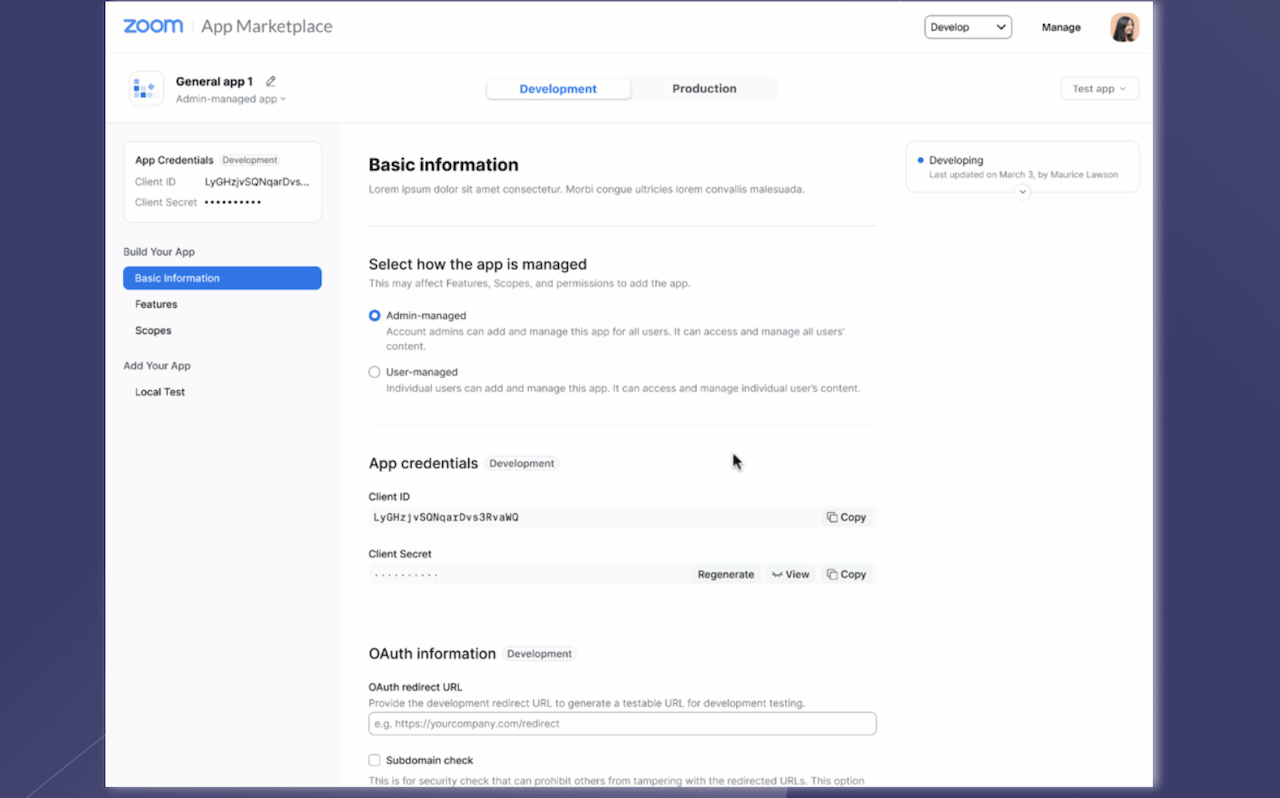The height and width of the screenshot is (798, 1280).
Task: Enable the Subdomain check checkbox
Action: [374, 760]
